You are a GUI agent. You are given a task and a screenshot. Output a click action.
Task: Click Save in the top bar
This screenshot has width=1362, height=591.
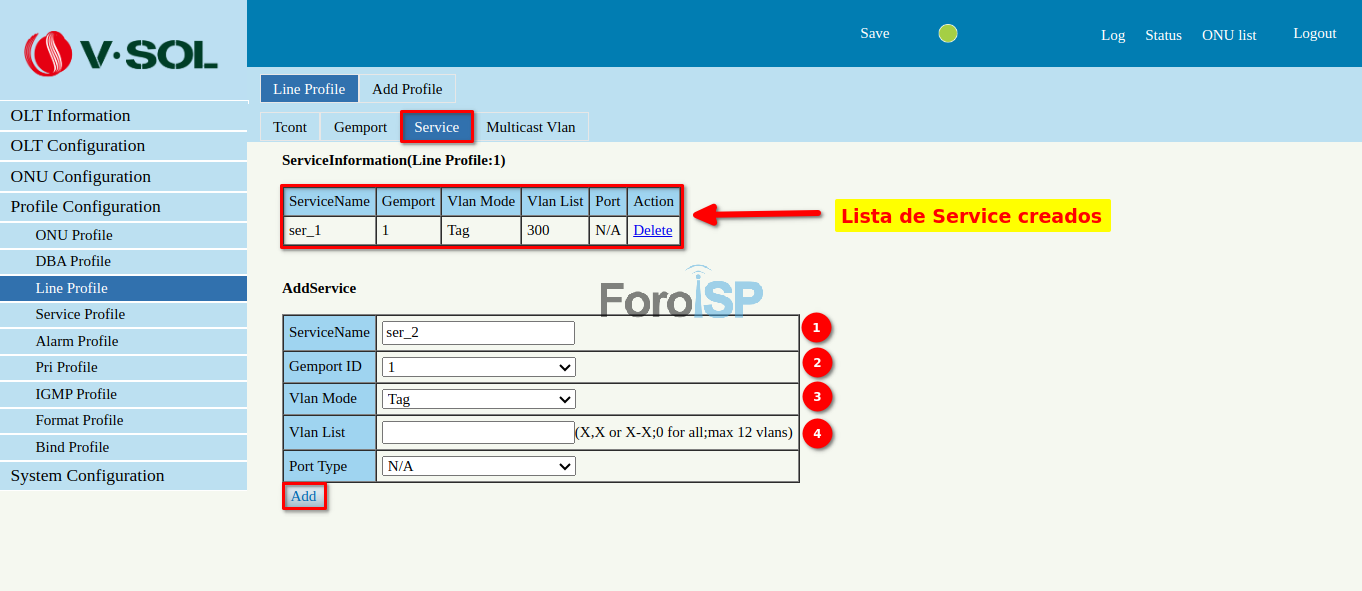pos(874,33)
